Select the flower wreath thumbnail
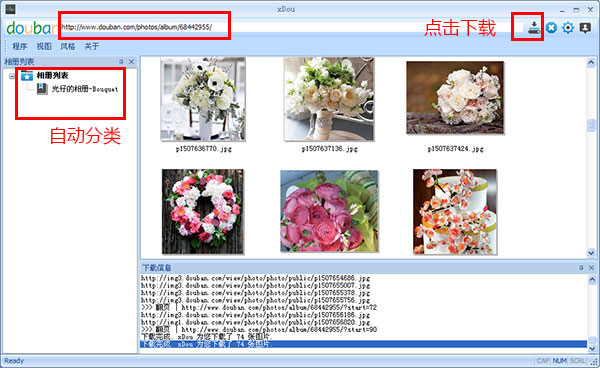Image resolution: width=600 pixels, height=368 pixels. click(x=203, y=212)
